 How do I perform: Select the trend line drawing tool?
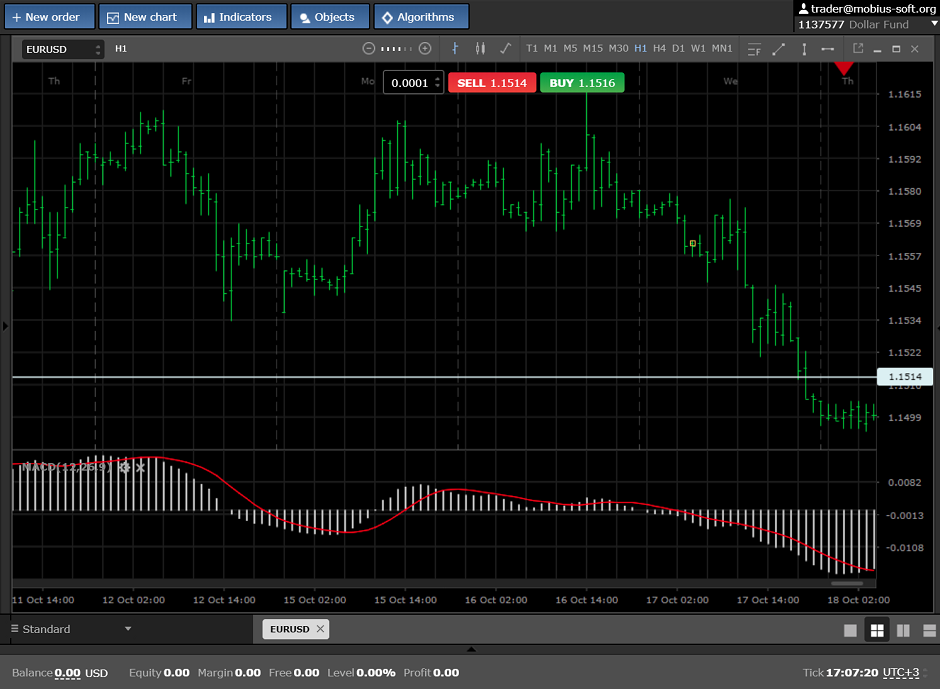(x=779, y=49)
